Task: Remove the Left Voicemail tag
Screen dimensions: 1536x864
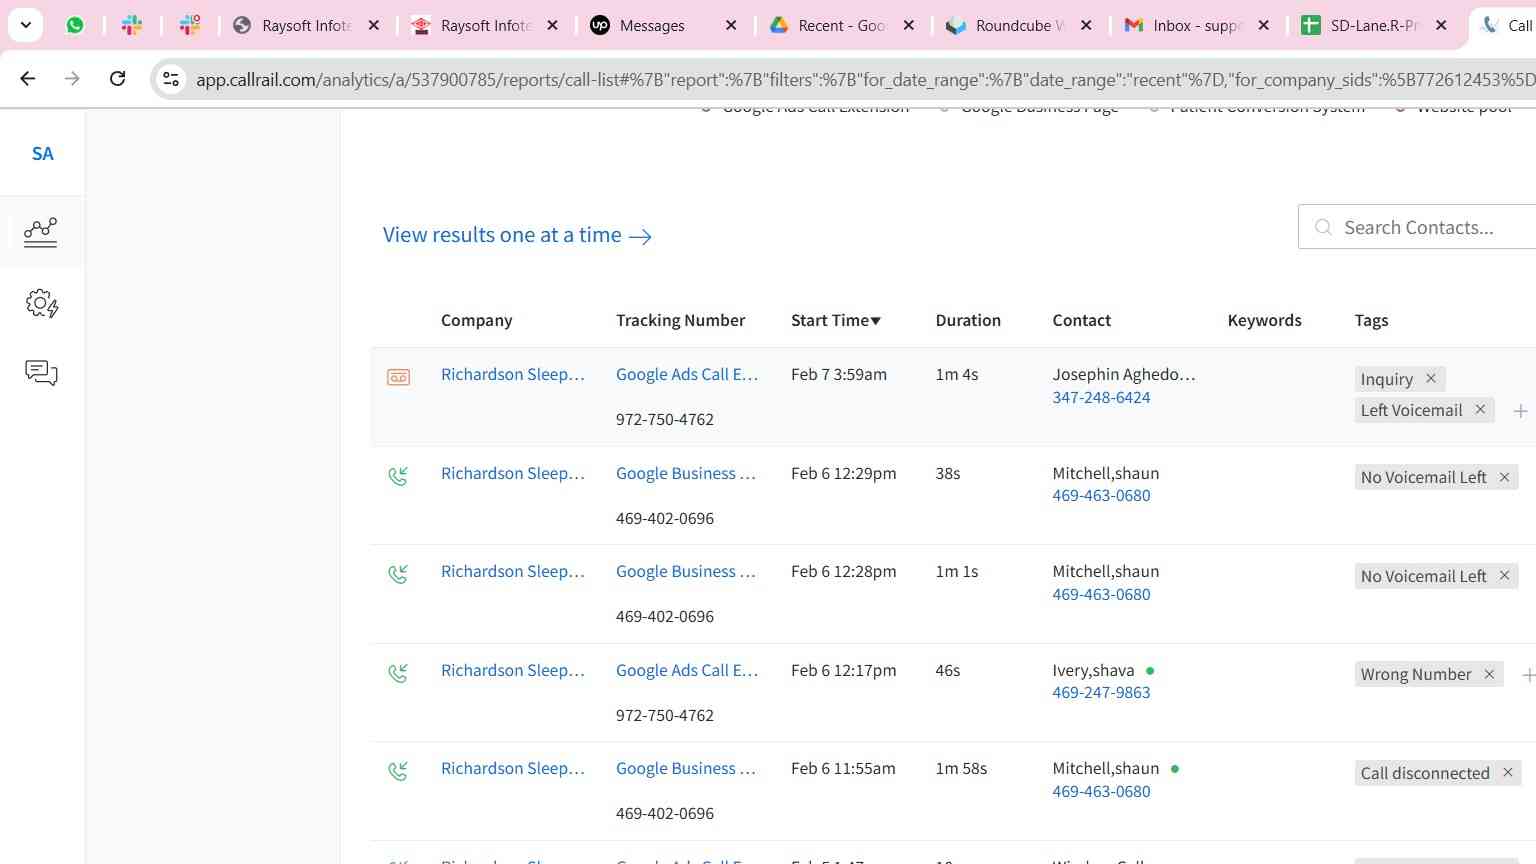Action: click(x=1480, y=409)
